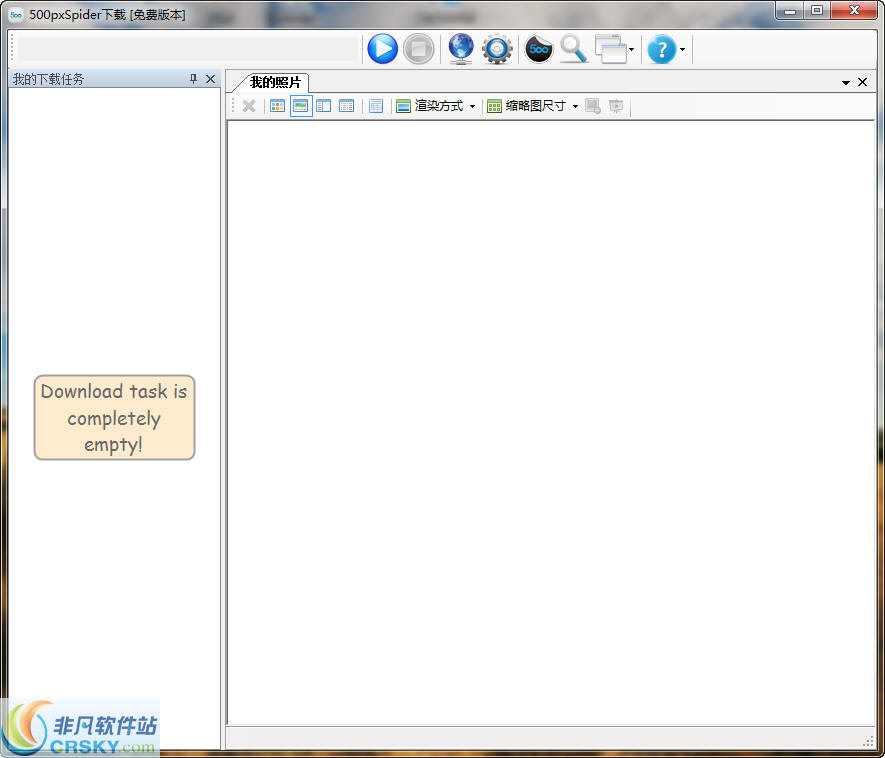Click the URL input field in toolbar
Screen dimensions: 885x758
click(188, 49)
